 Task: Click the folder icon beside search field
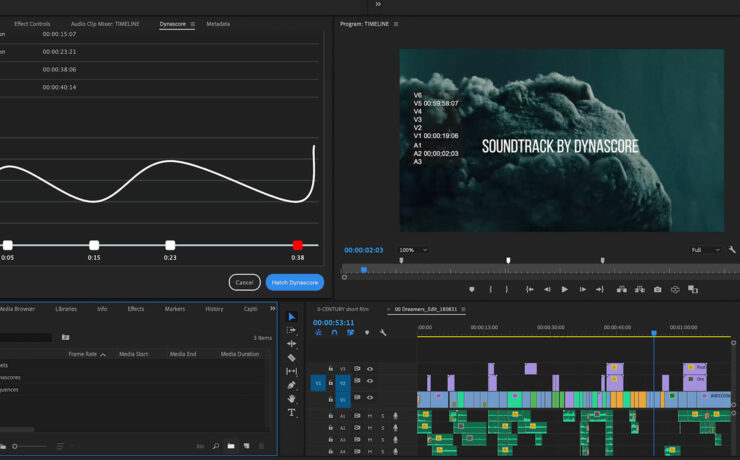66,337
